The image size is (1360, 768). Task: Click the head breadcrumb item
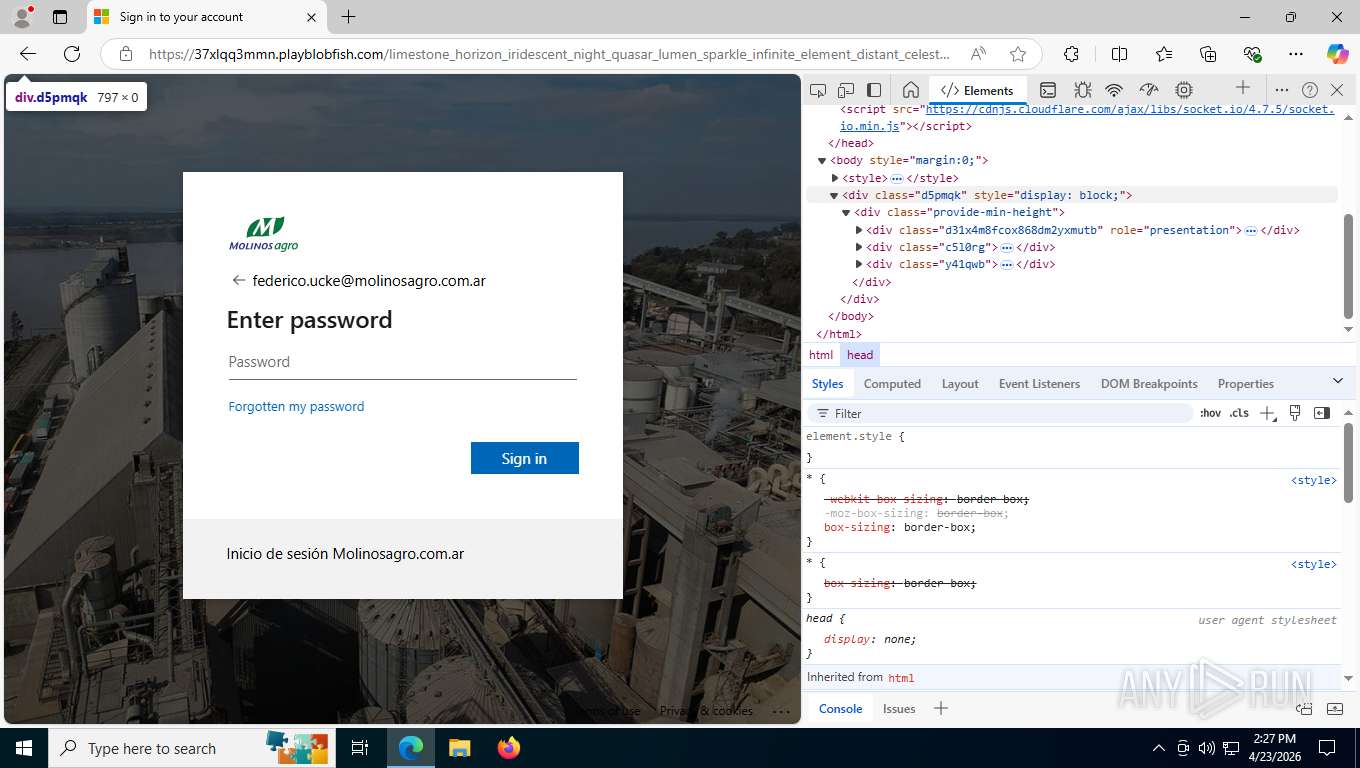coord(860,355)
